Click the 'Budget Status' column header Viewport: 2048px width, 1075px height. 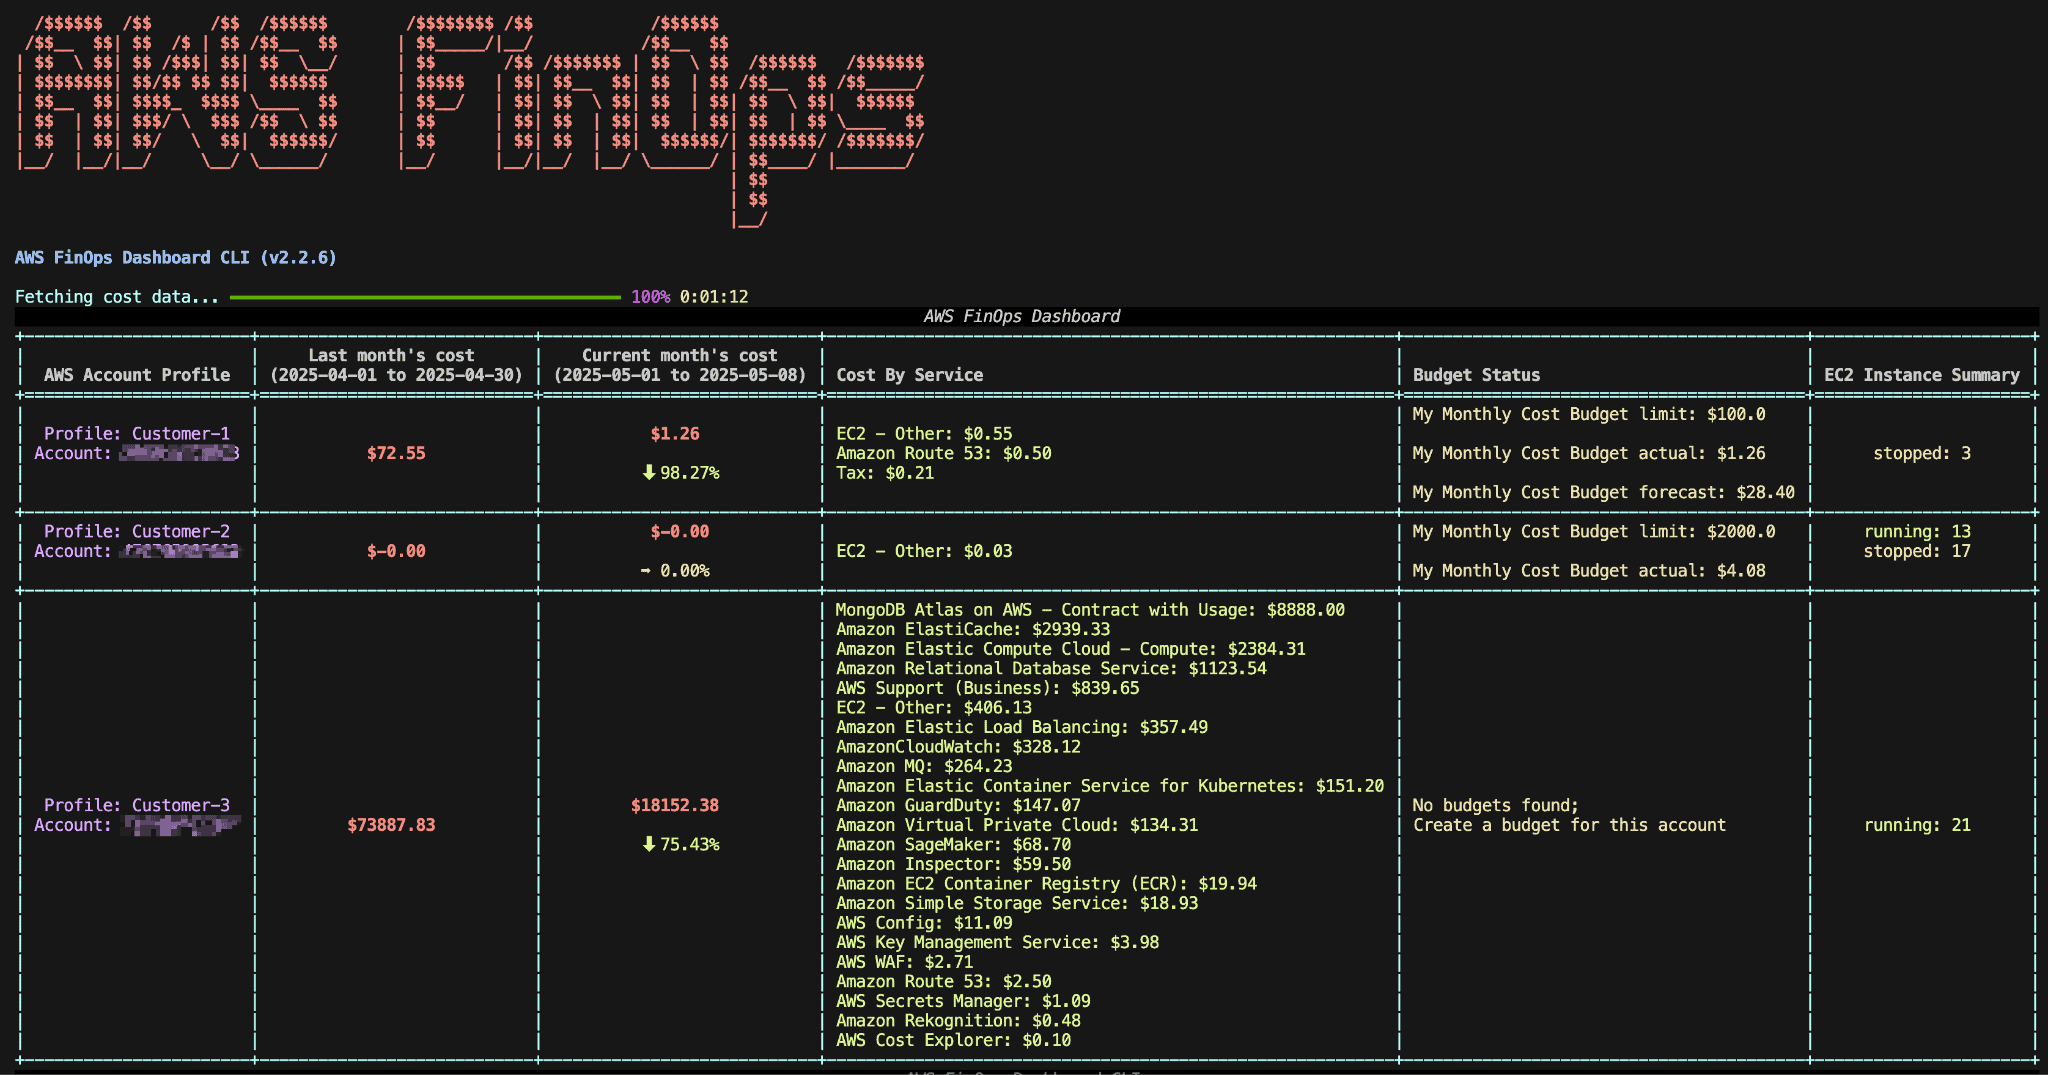[1476, 375]
